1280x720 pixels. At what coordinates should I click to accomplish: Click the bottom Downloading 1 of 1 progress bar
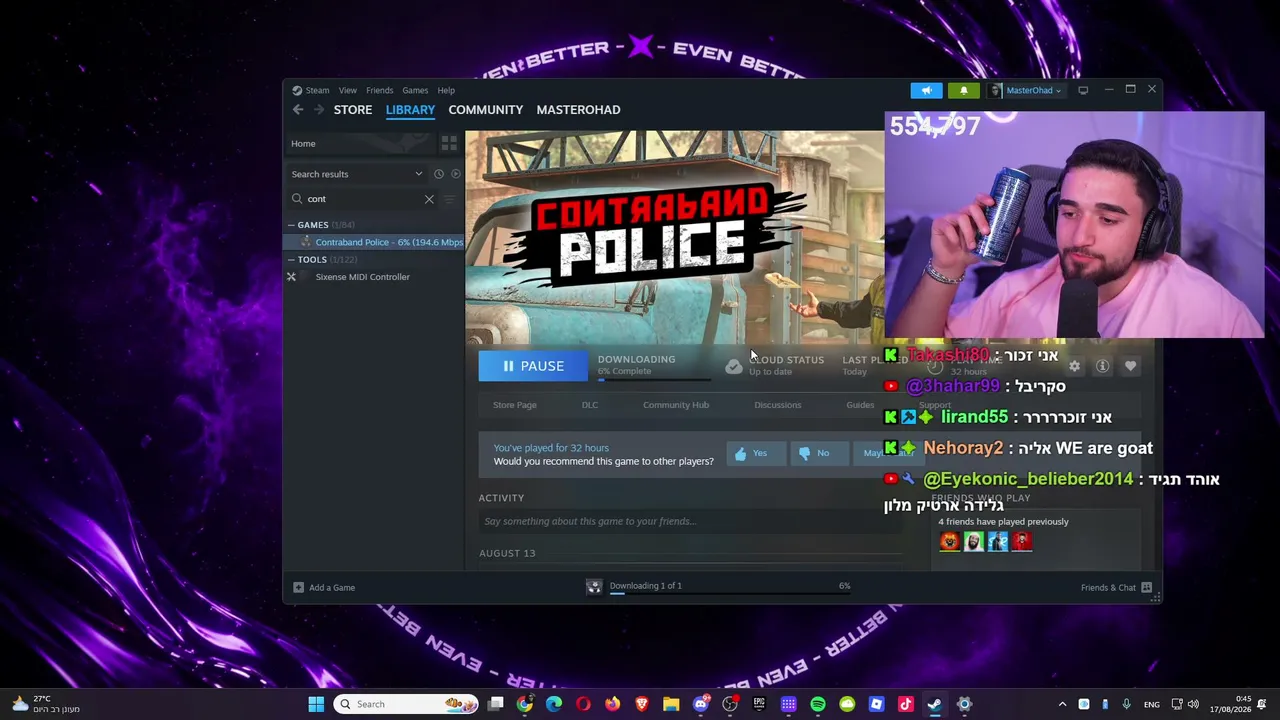pyautogui.click(x=732, y=593)
